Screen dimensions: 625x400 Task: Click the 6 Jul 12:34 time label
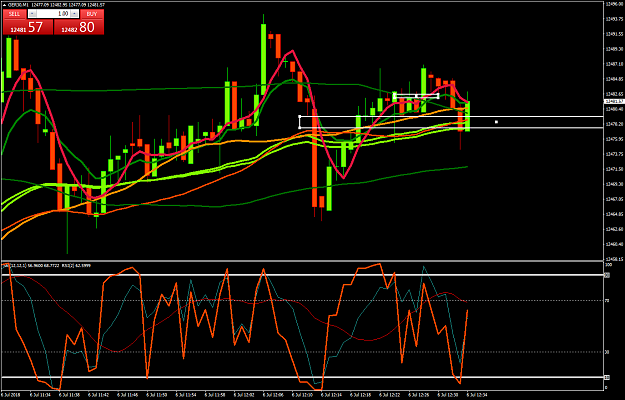pos(478,395)
